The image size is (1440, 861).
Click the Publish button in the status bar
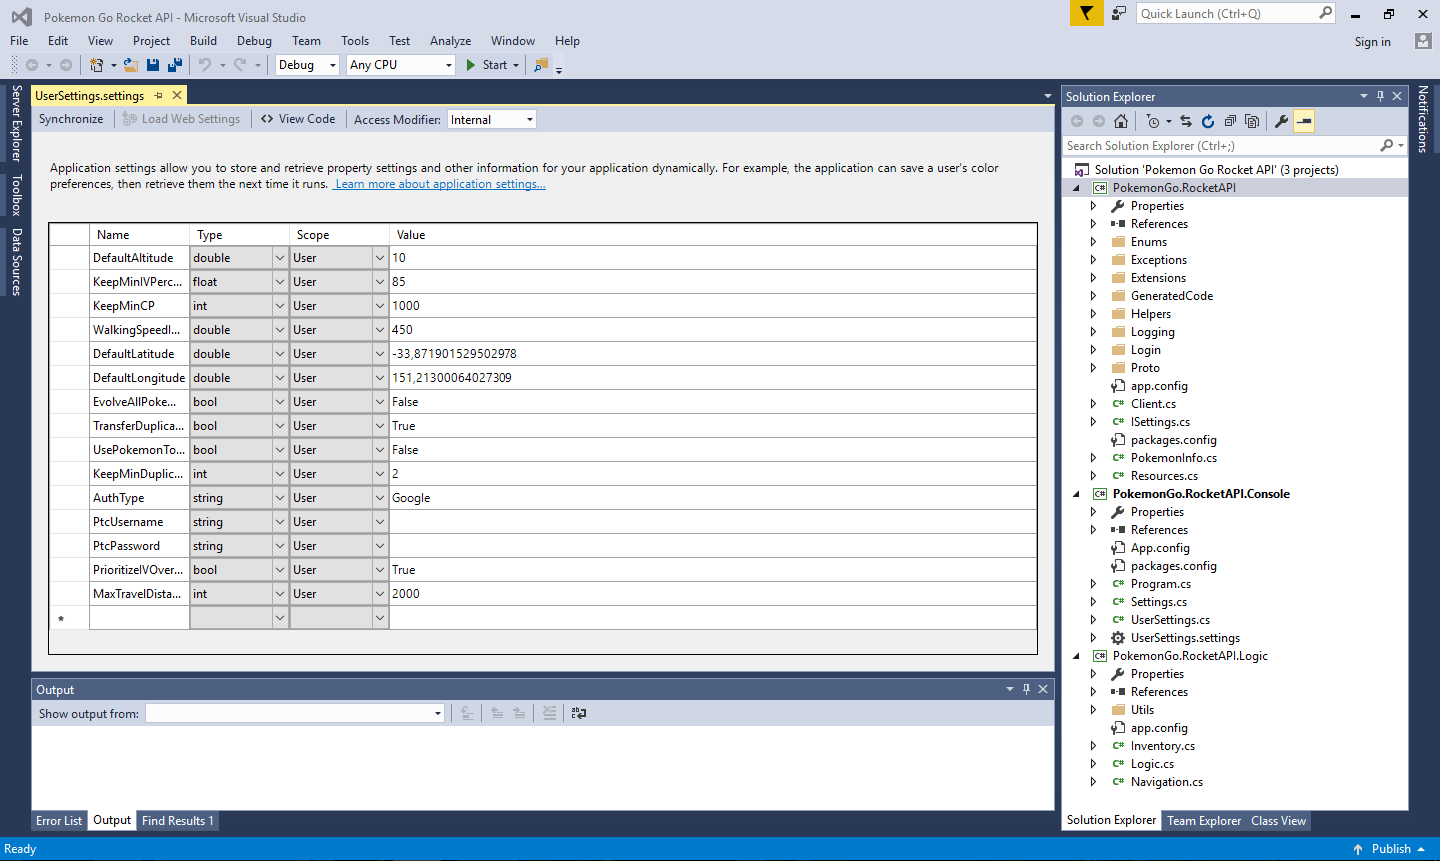(x=1390, y=849)
